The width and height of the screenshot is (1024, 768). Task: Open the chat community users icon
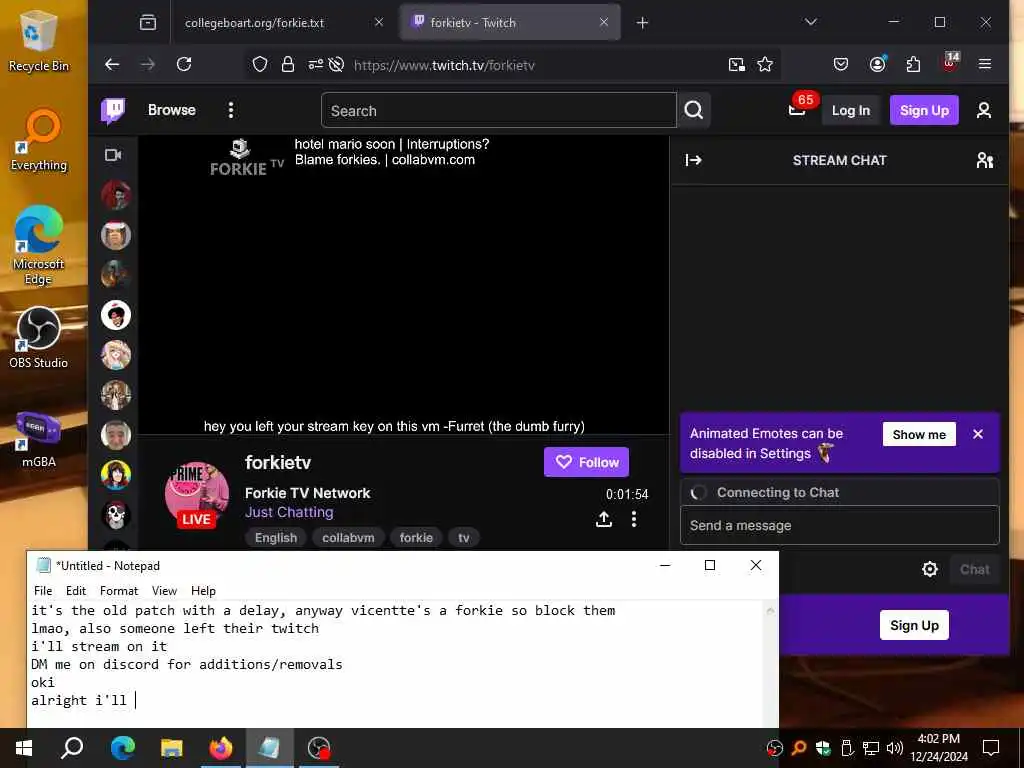984,160
